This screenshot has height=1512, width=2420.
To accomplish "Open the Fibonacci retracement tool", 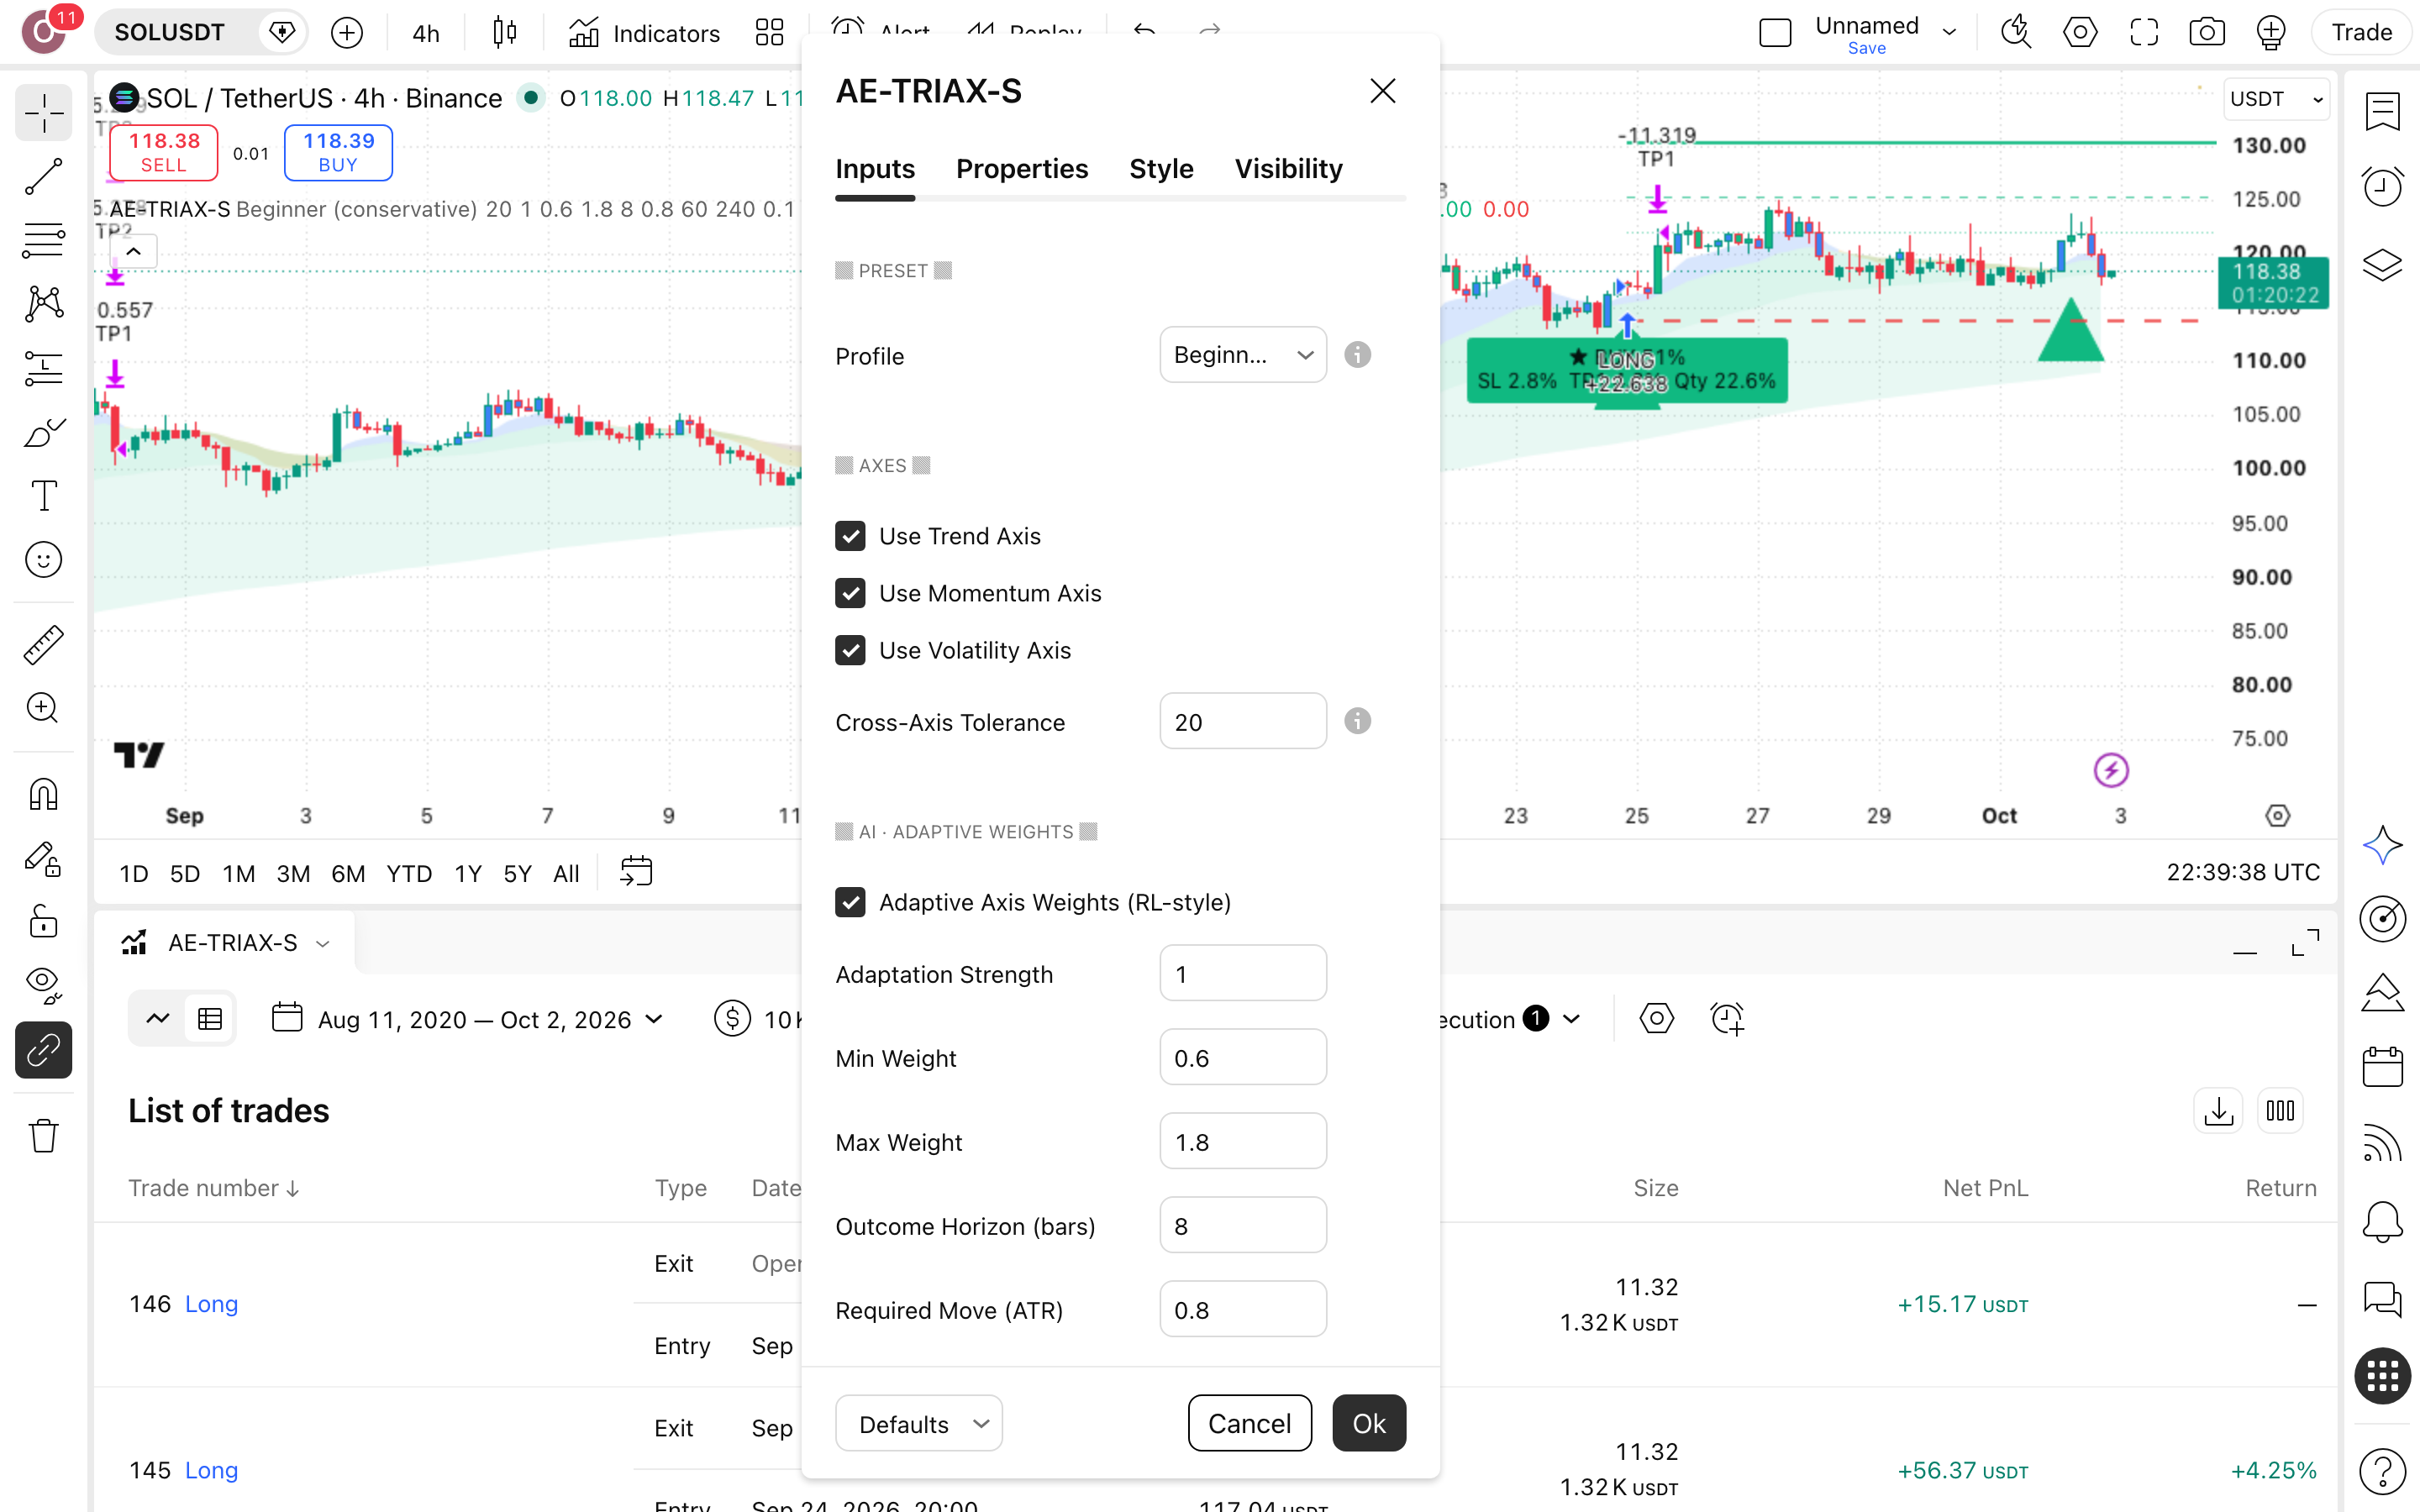I will (x=43, y=240).
